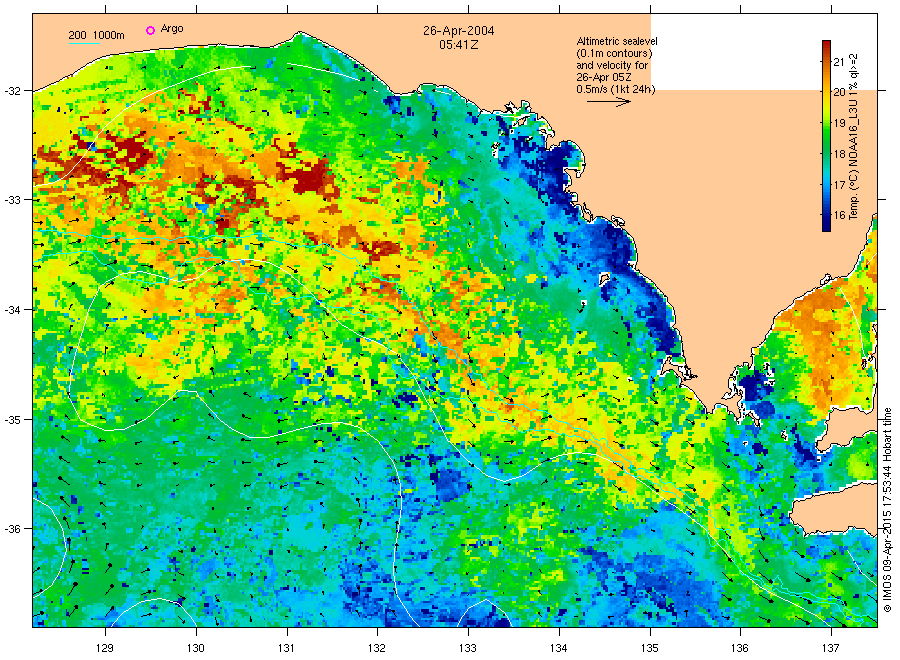Click the 19 colorbar tick label

click(x=839, y=123)
